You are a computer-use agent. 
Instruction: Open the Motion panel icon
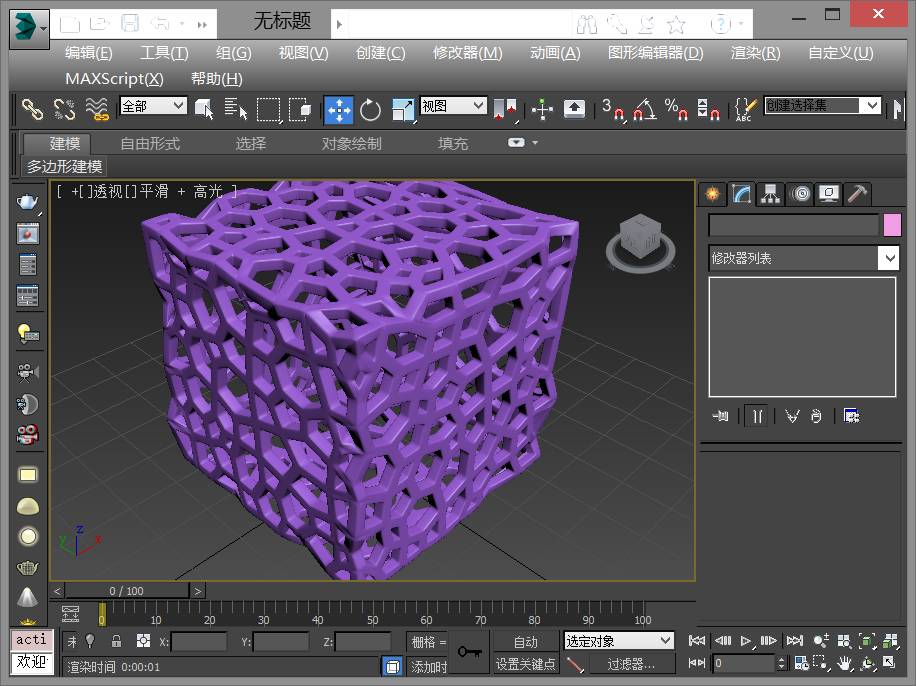pyautogui.click(x=801, y=194)
